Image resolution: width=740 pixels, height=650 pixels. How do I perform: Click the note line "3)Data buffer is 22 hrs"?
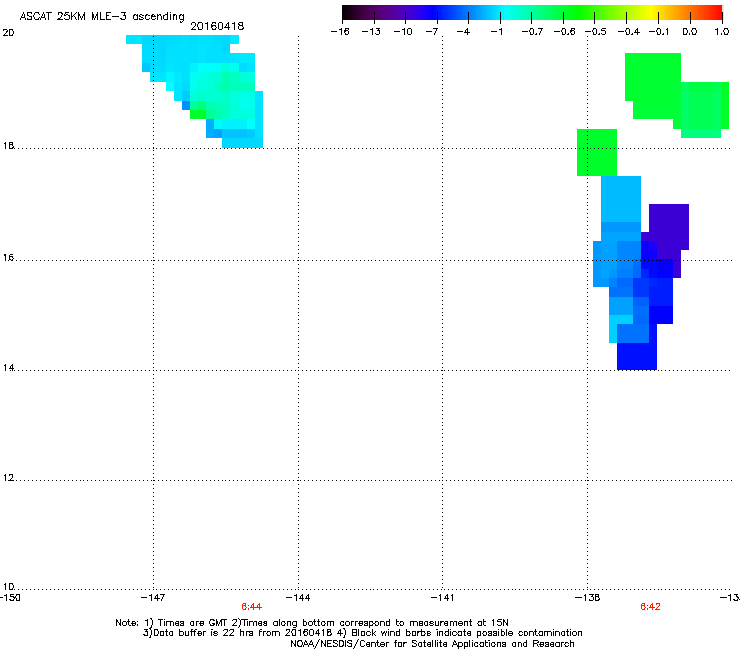pos(362,633)
